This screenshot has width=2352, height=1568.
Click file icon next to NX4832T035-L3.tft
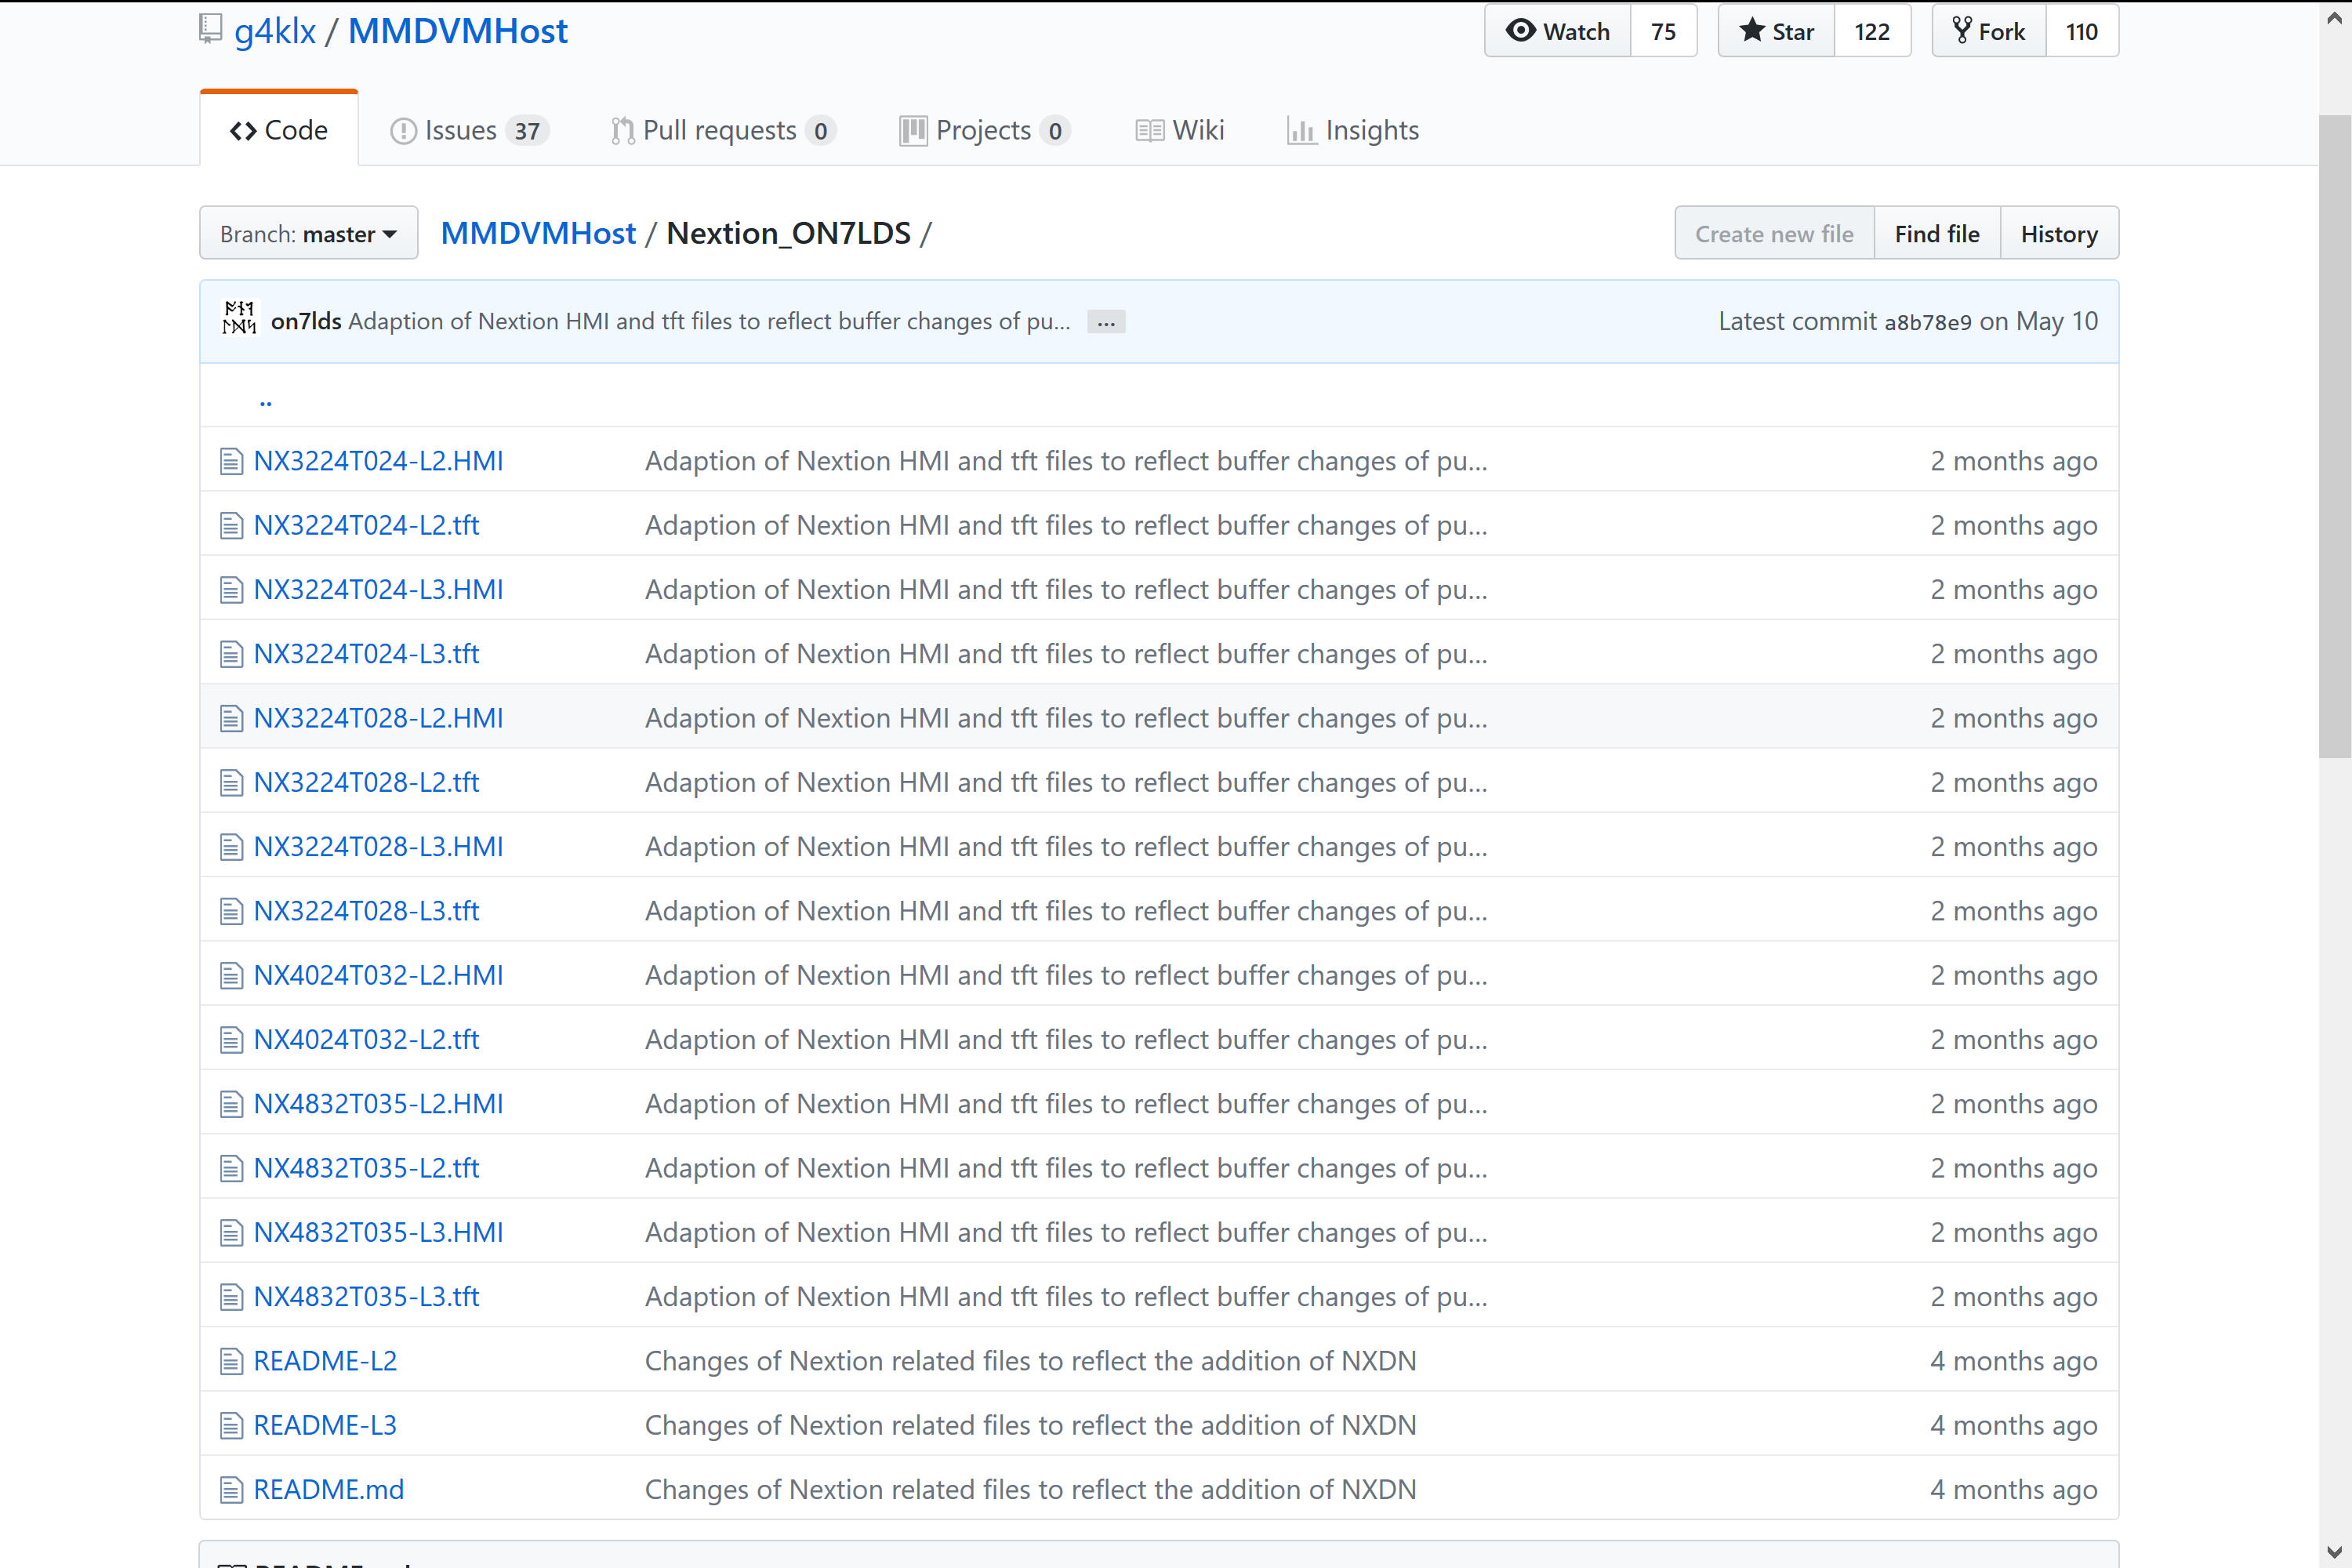[x=231, y=1297]
